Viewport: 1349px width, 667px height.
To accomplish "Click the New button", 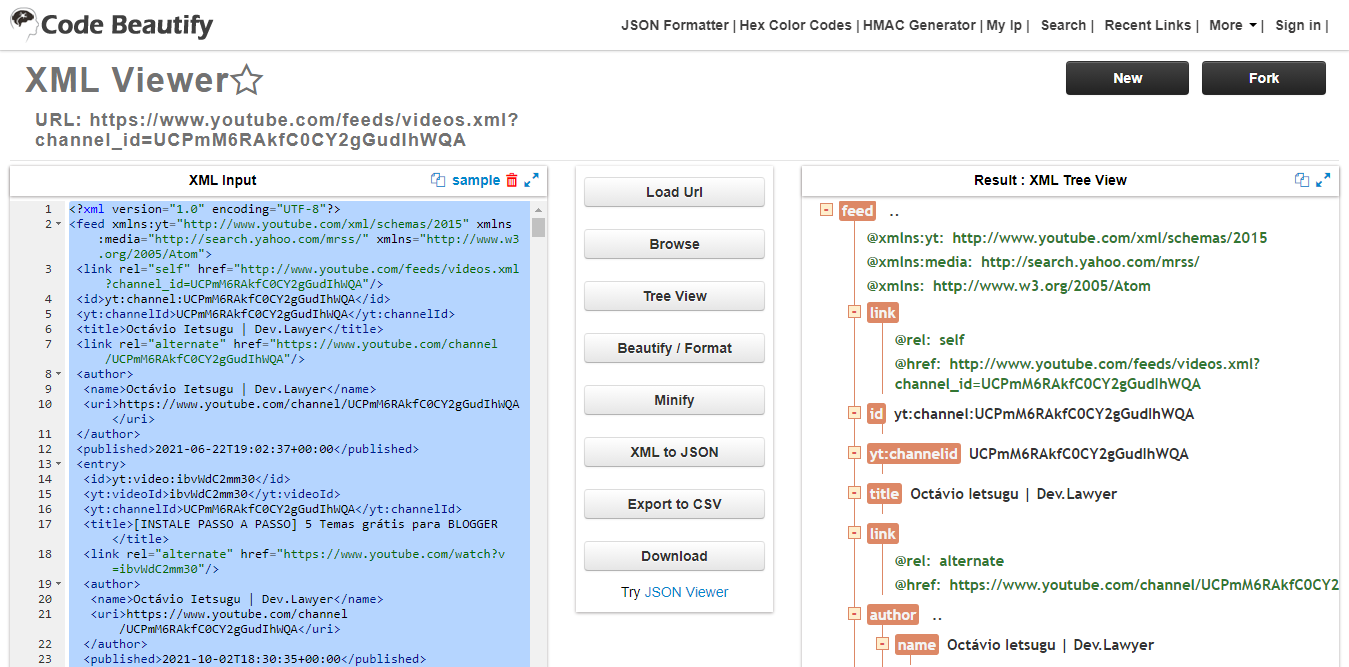I will tap(1127, 78).
